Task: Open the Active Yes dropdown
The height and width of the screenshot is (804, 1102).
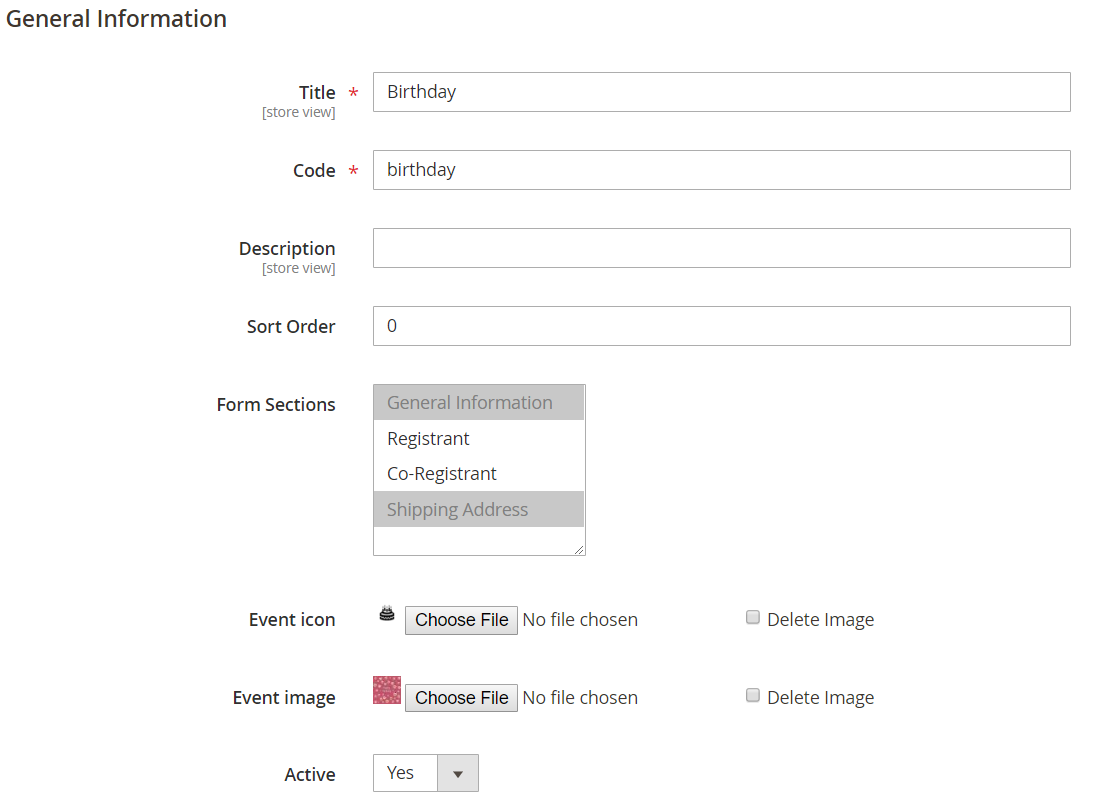Action: click(426, 773)
